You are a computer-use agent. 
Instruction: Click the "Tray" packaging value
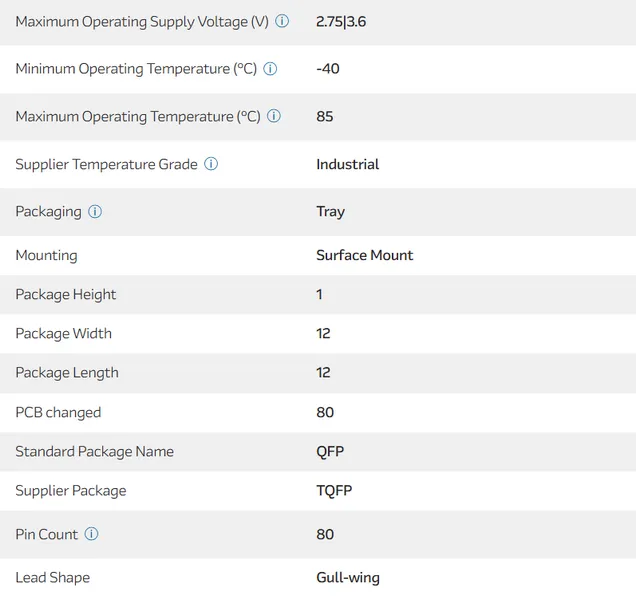tap(330, 212)
